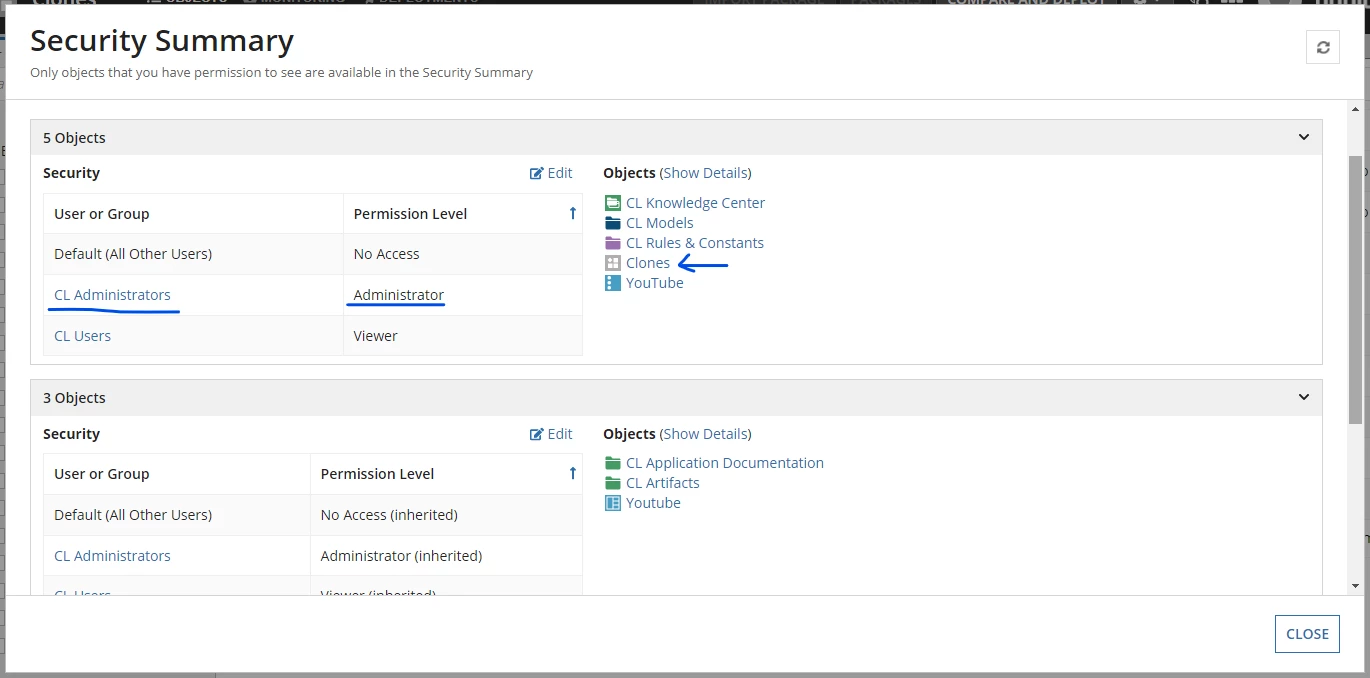
Task: Show Details for 5 Objects list
Action: pos(705,173)
